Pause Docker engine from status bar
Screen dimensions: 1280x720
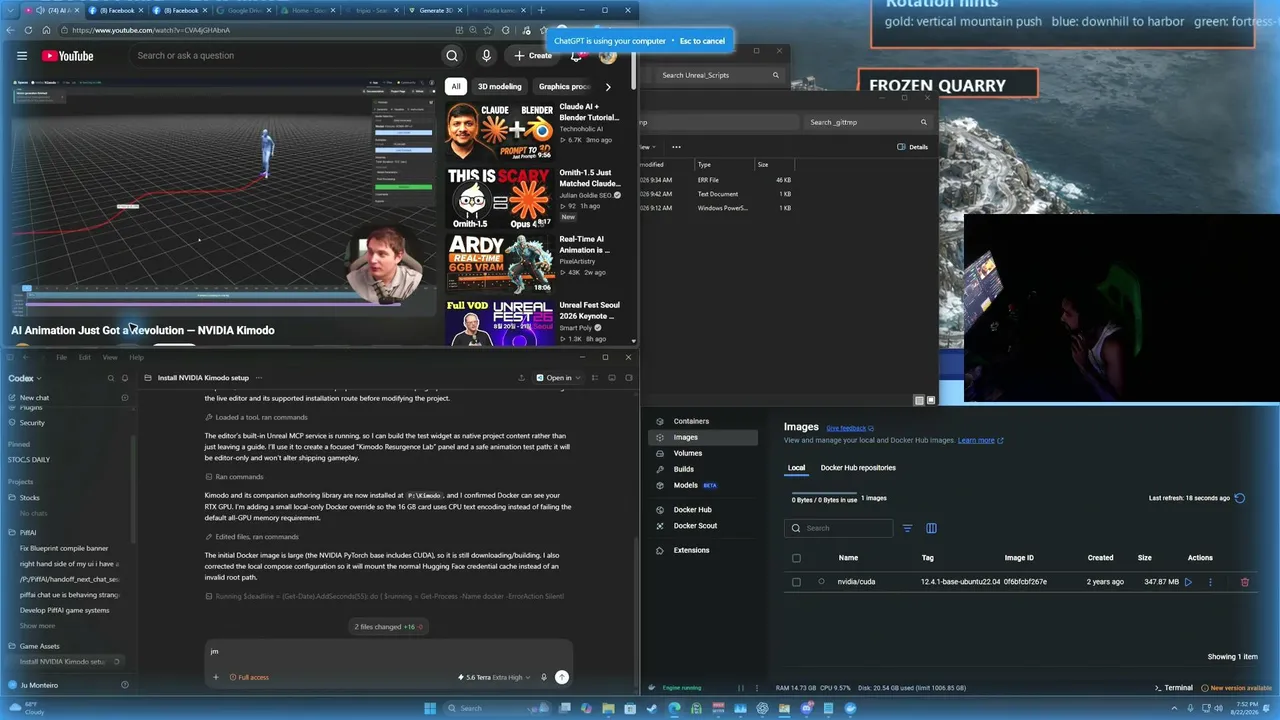[741, 688]
